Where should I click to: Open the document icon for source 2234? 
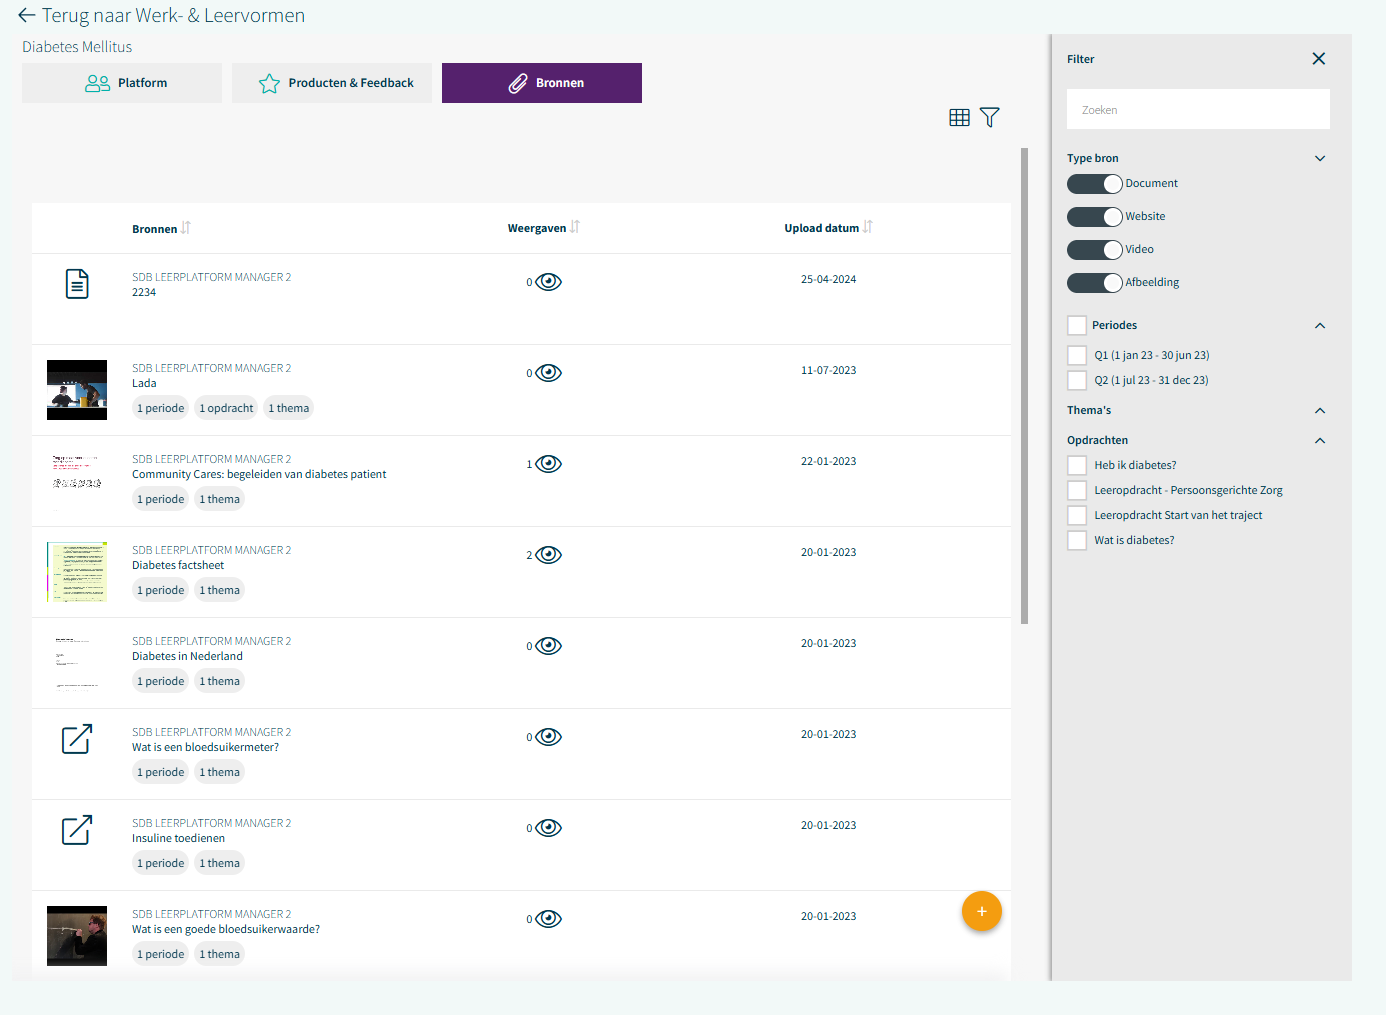[77, 284]
